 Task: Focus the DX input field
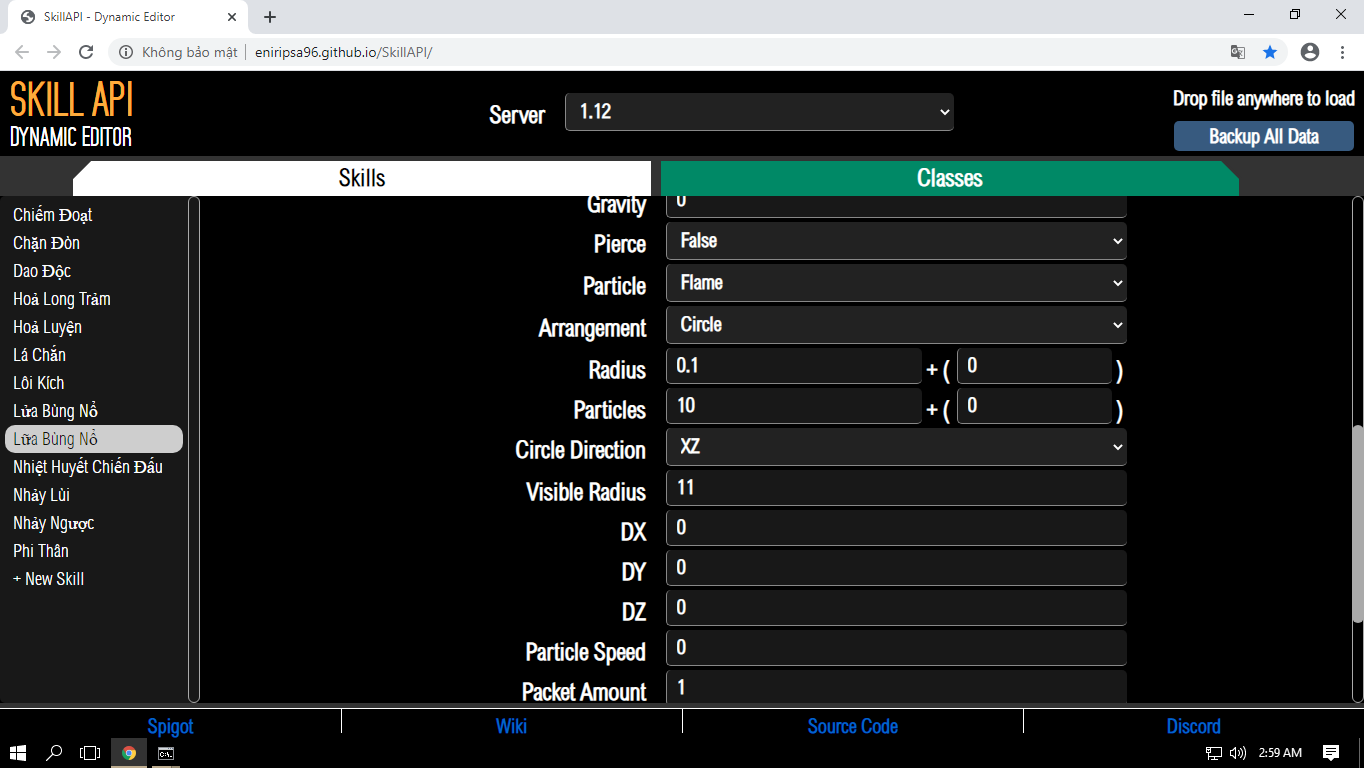pyautogui.click(x=896, y=528)
